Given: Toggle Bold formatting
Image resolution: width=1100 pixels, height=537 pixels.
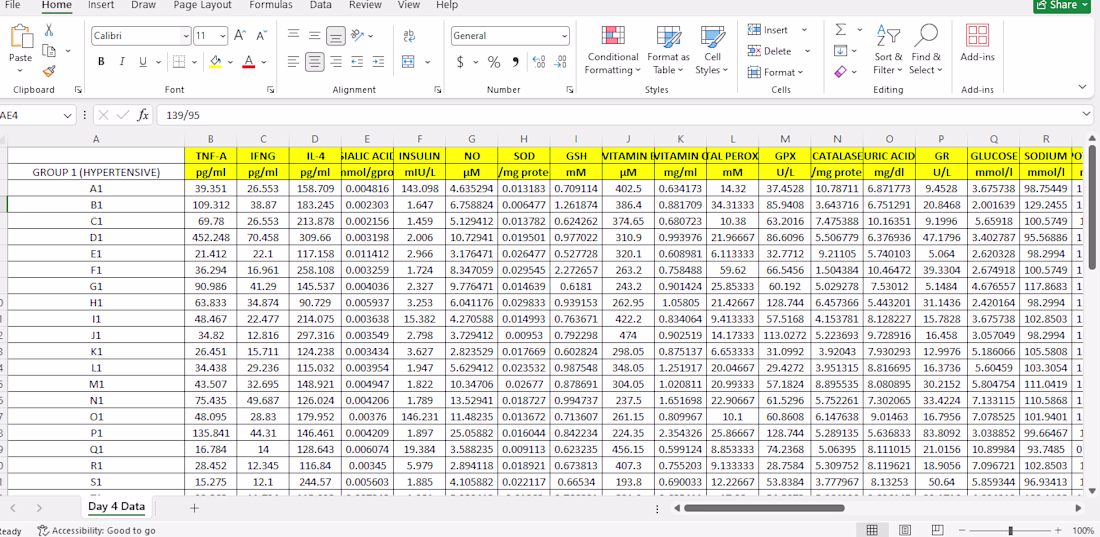Looking at the screenshot, I should [x=102, y=62].
